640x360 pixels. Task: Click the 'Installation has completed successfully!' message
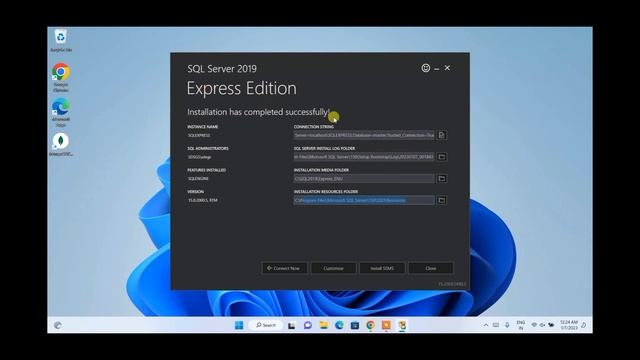pos(258,112)
